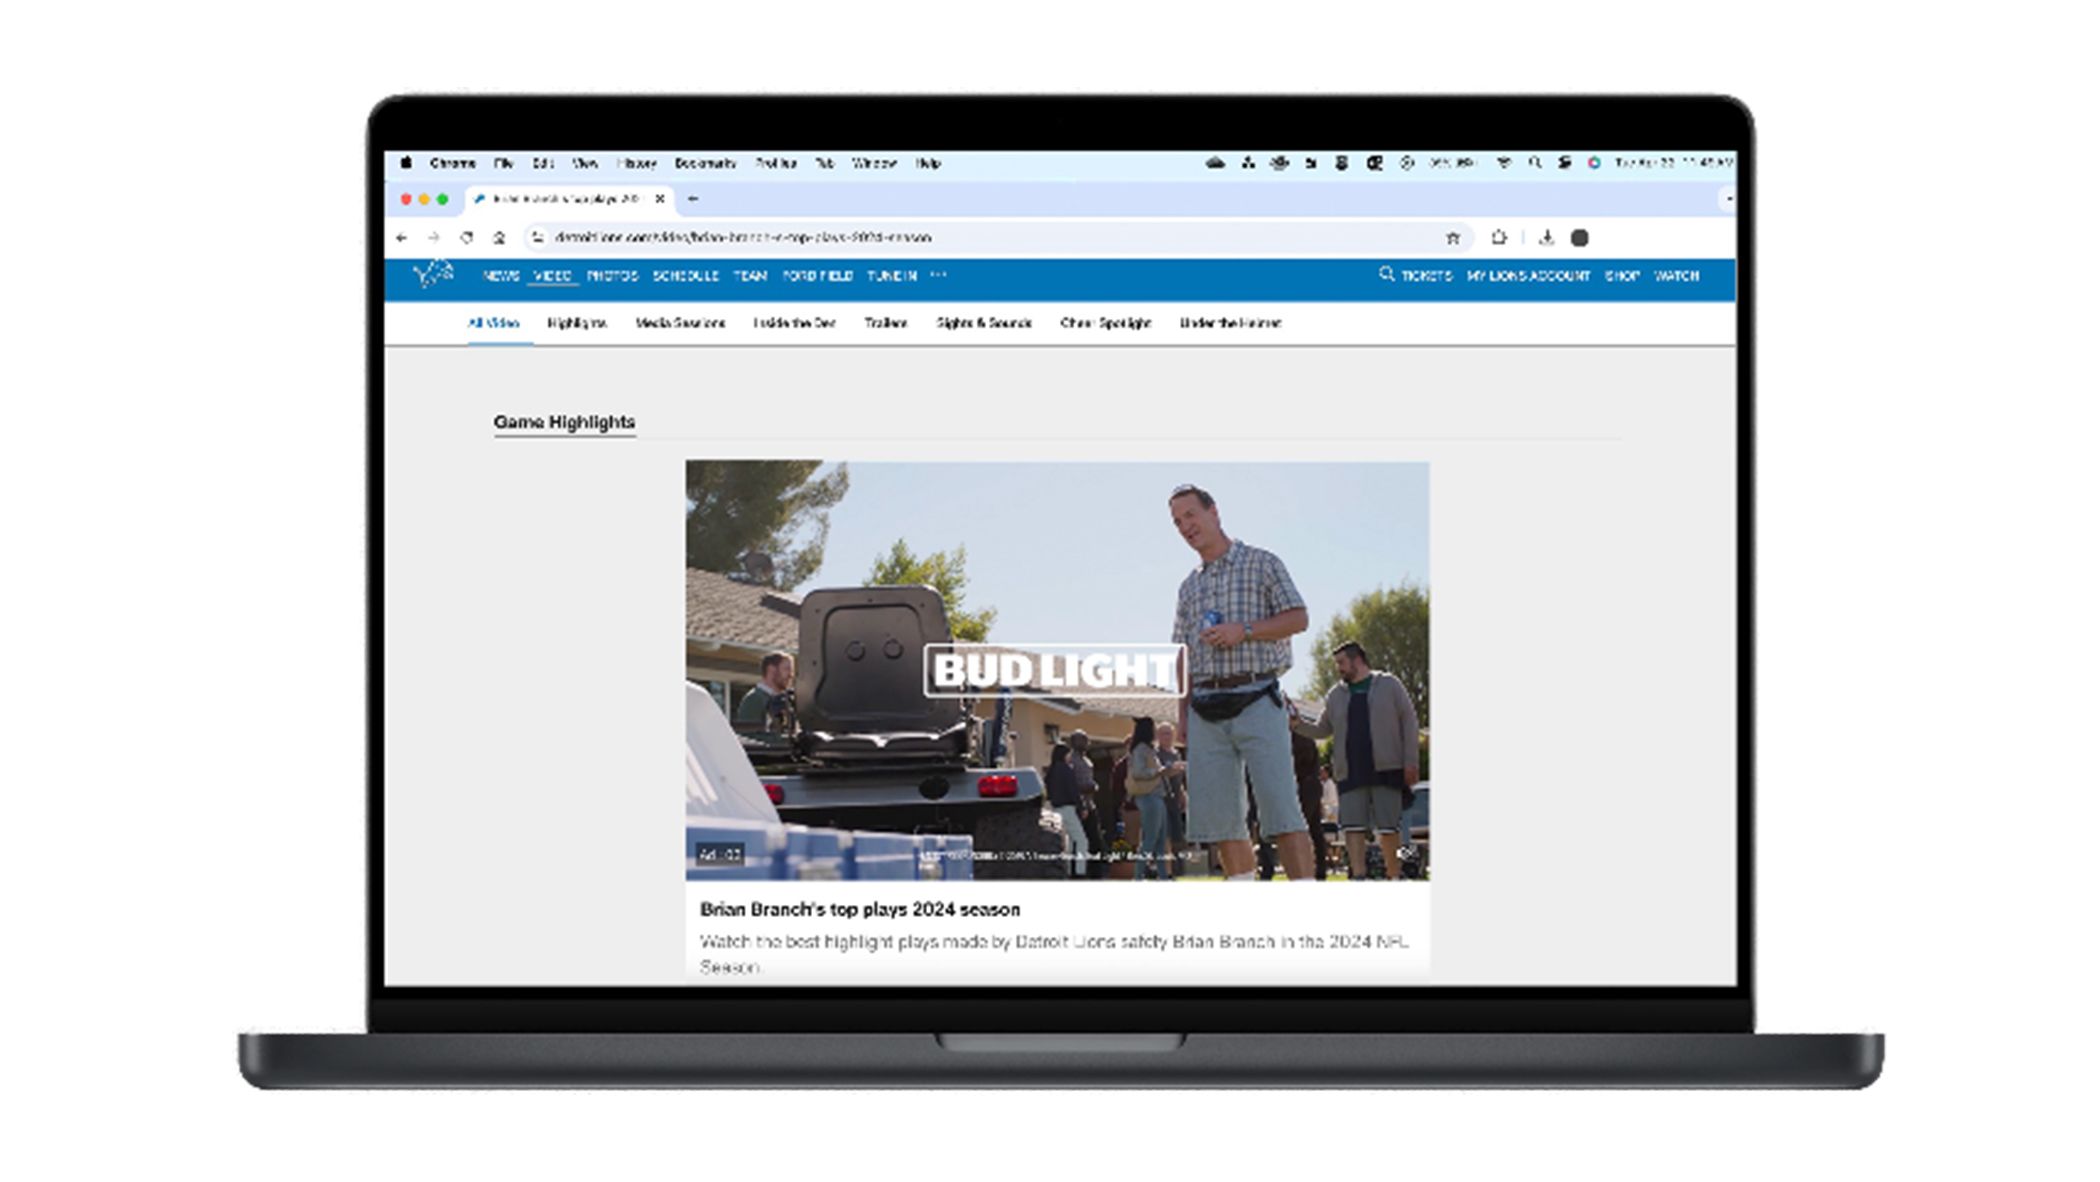Open the Chrome profile avatar

coord(1580,238)
